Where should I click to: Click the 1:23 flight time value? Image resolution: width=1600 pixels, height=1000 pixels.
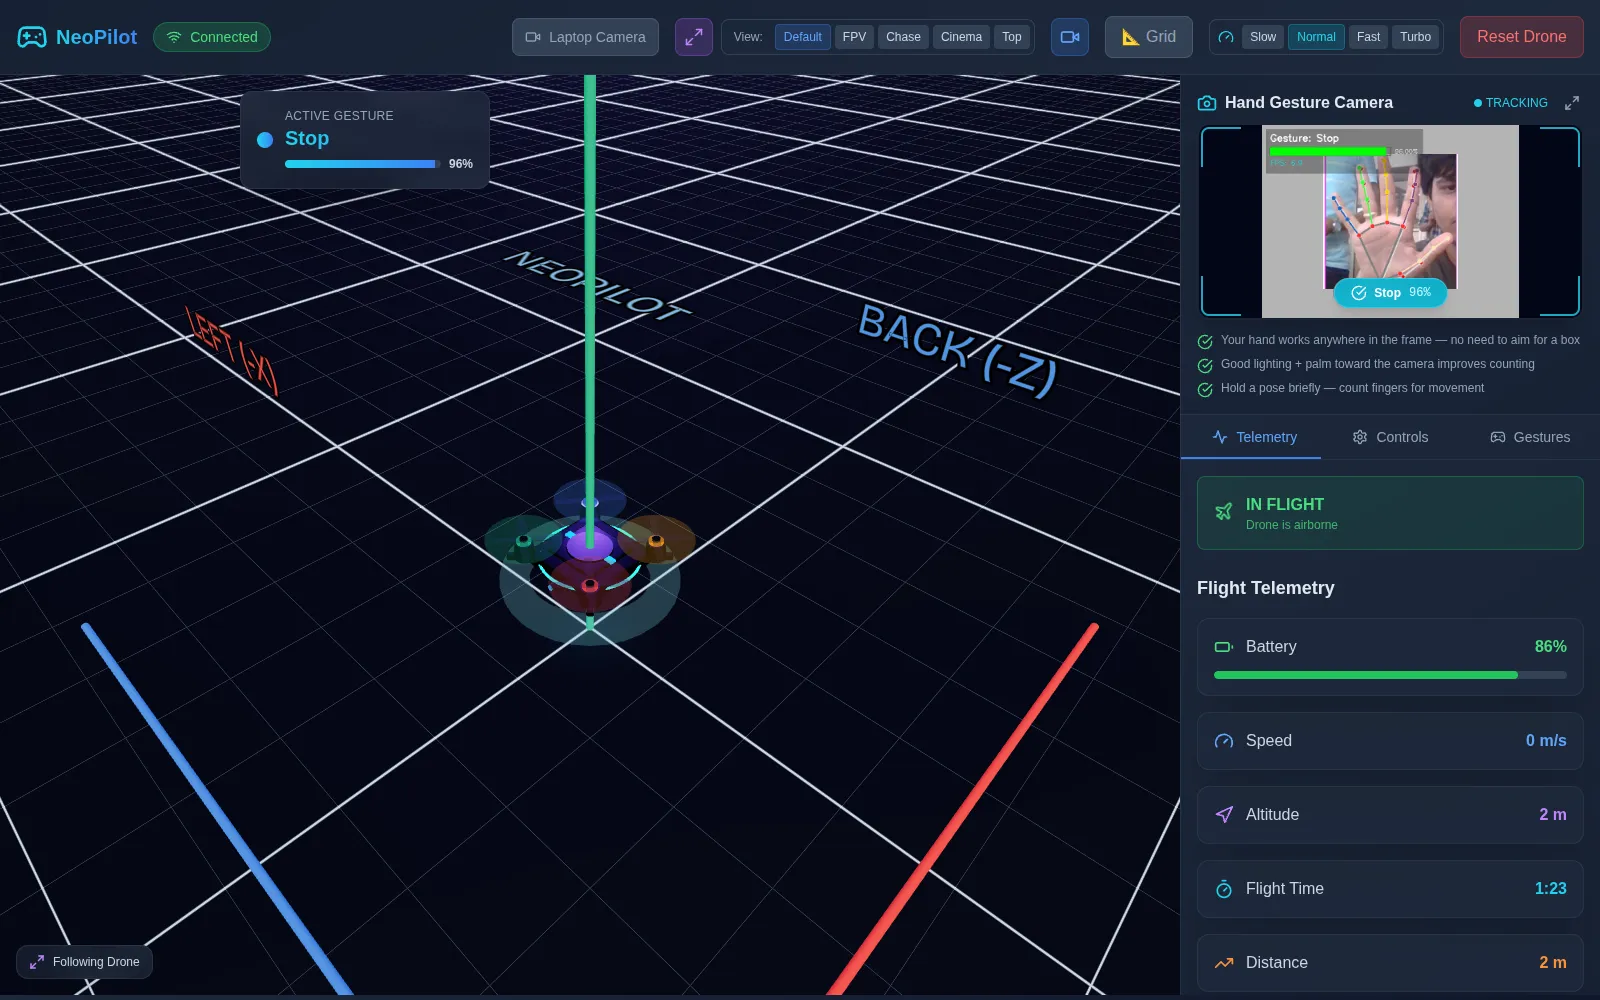[x=1550, y=889]
